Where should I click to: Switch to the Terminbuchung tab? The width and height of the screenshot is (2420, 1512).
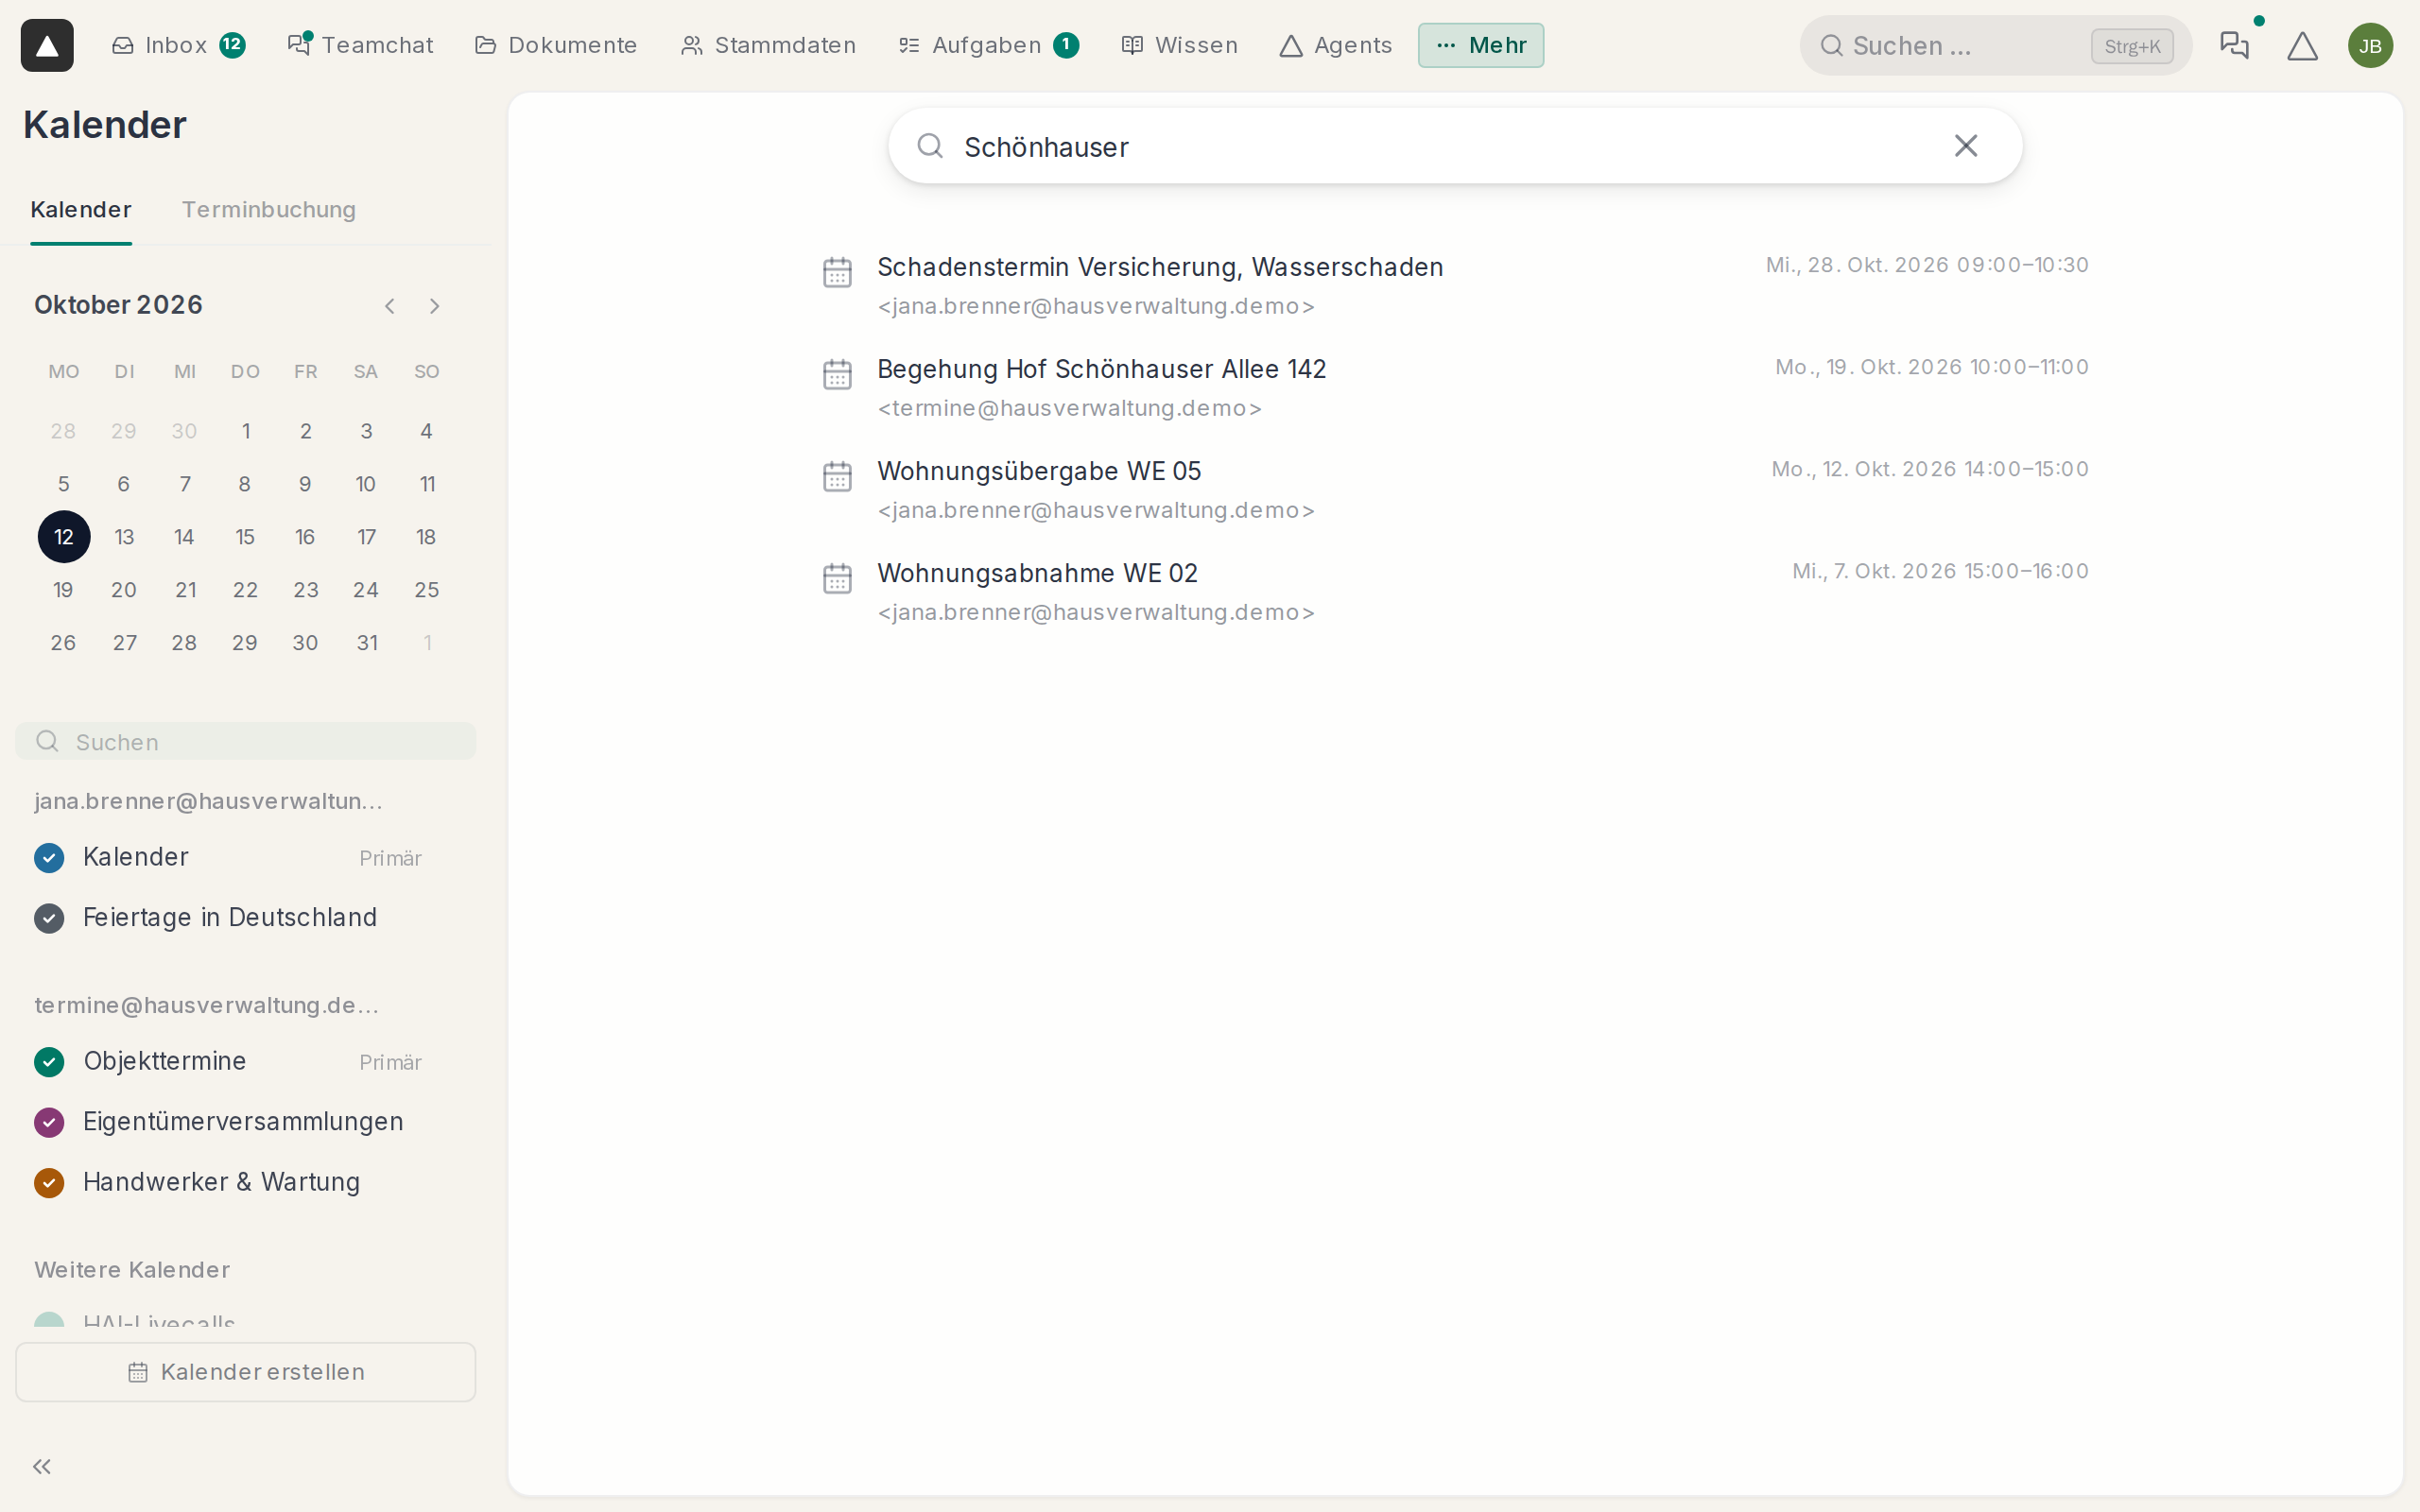coord(269,210)
